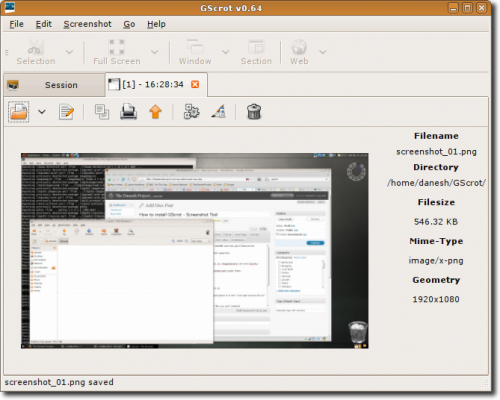
Task: Click the Section capture button
Action: [256, 53]
